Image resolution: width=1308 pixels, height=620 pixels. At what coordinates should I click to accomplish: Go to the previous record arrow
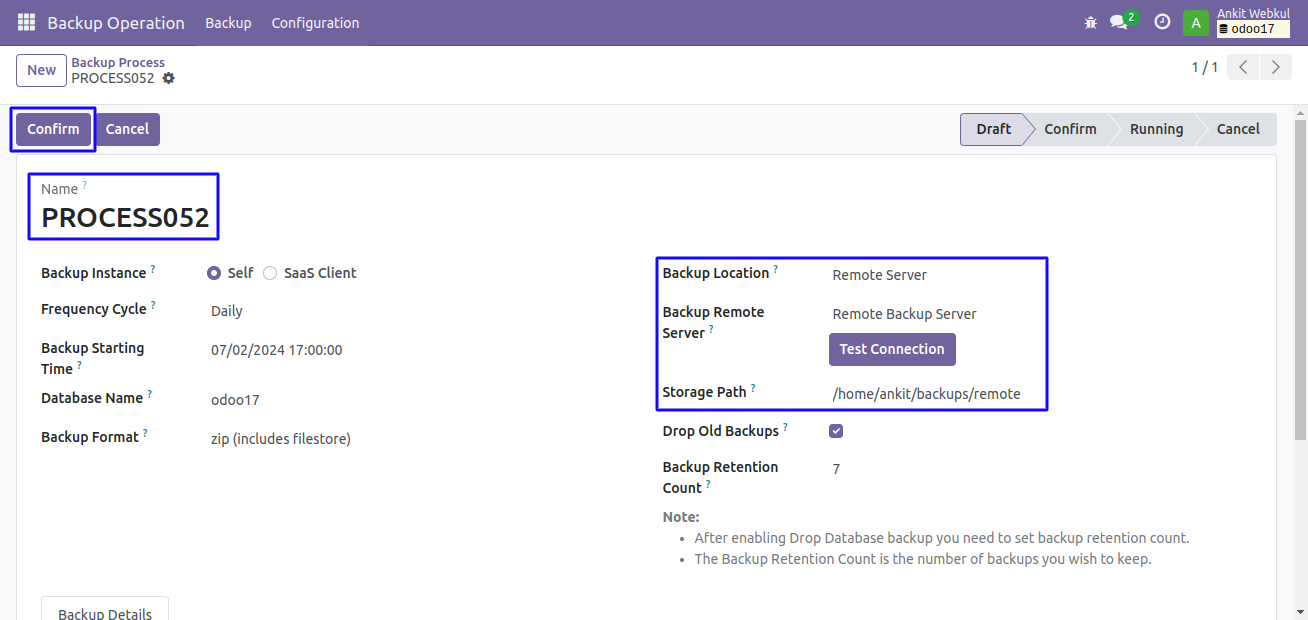click(1243, 67)
